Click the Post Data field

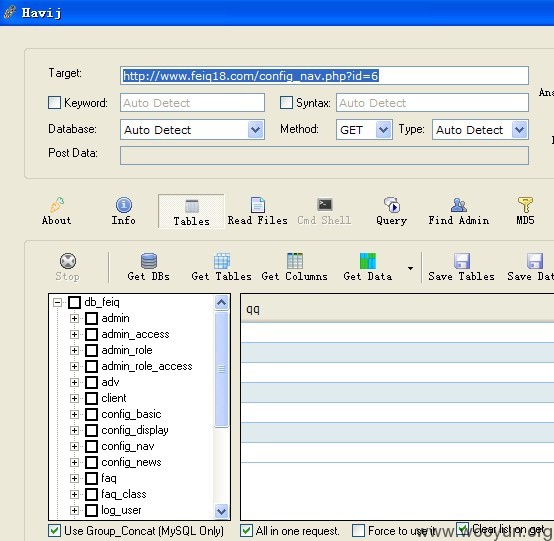[x=324, y=155]
